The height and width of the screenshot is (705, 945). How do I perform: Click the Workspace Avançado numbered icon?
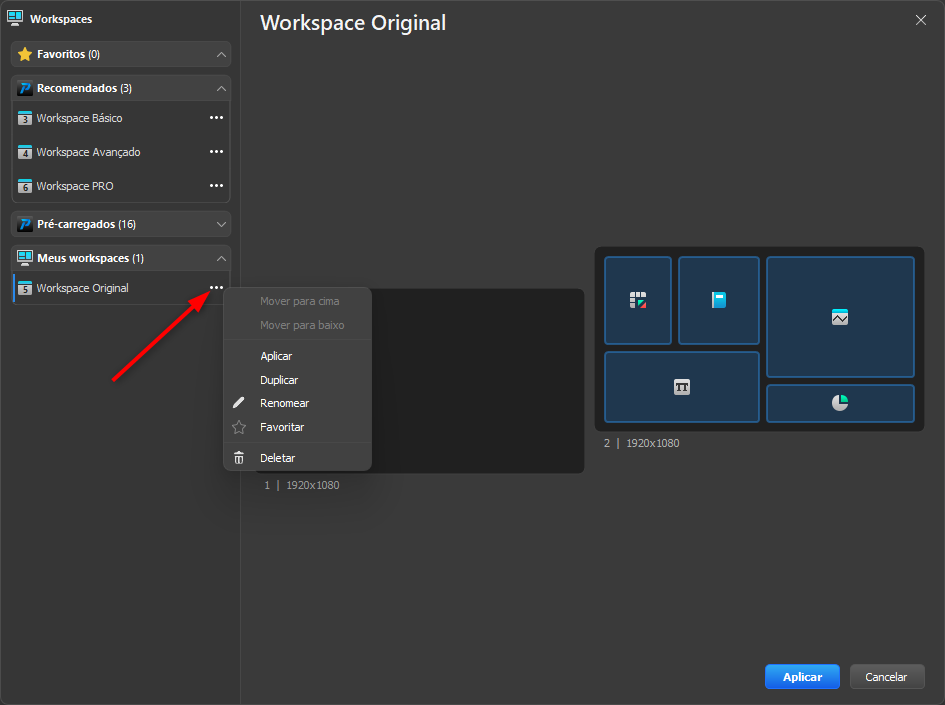(x=25, y=152)
